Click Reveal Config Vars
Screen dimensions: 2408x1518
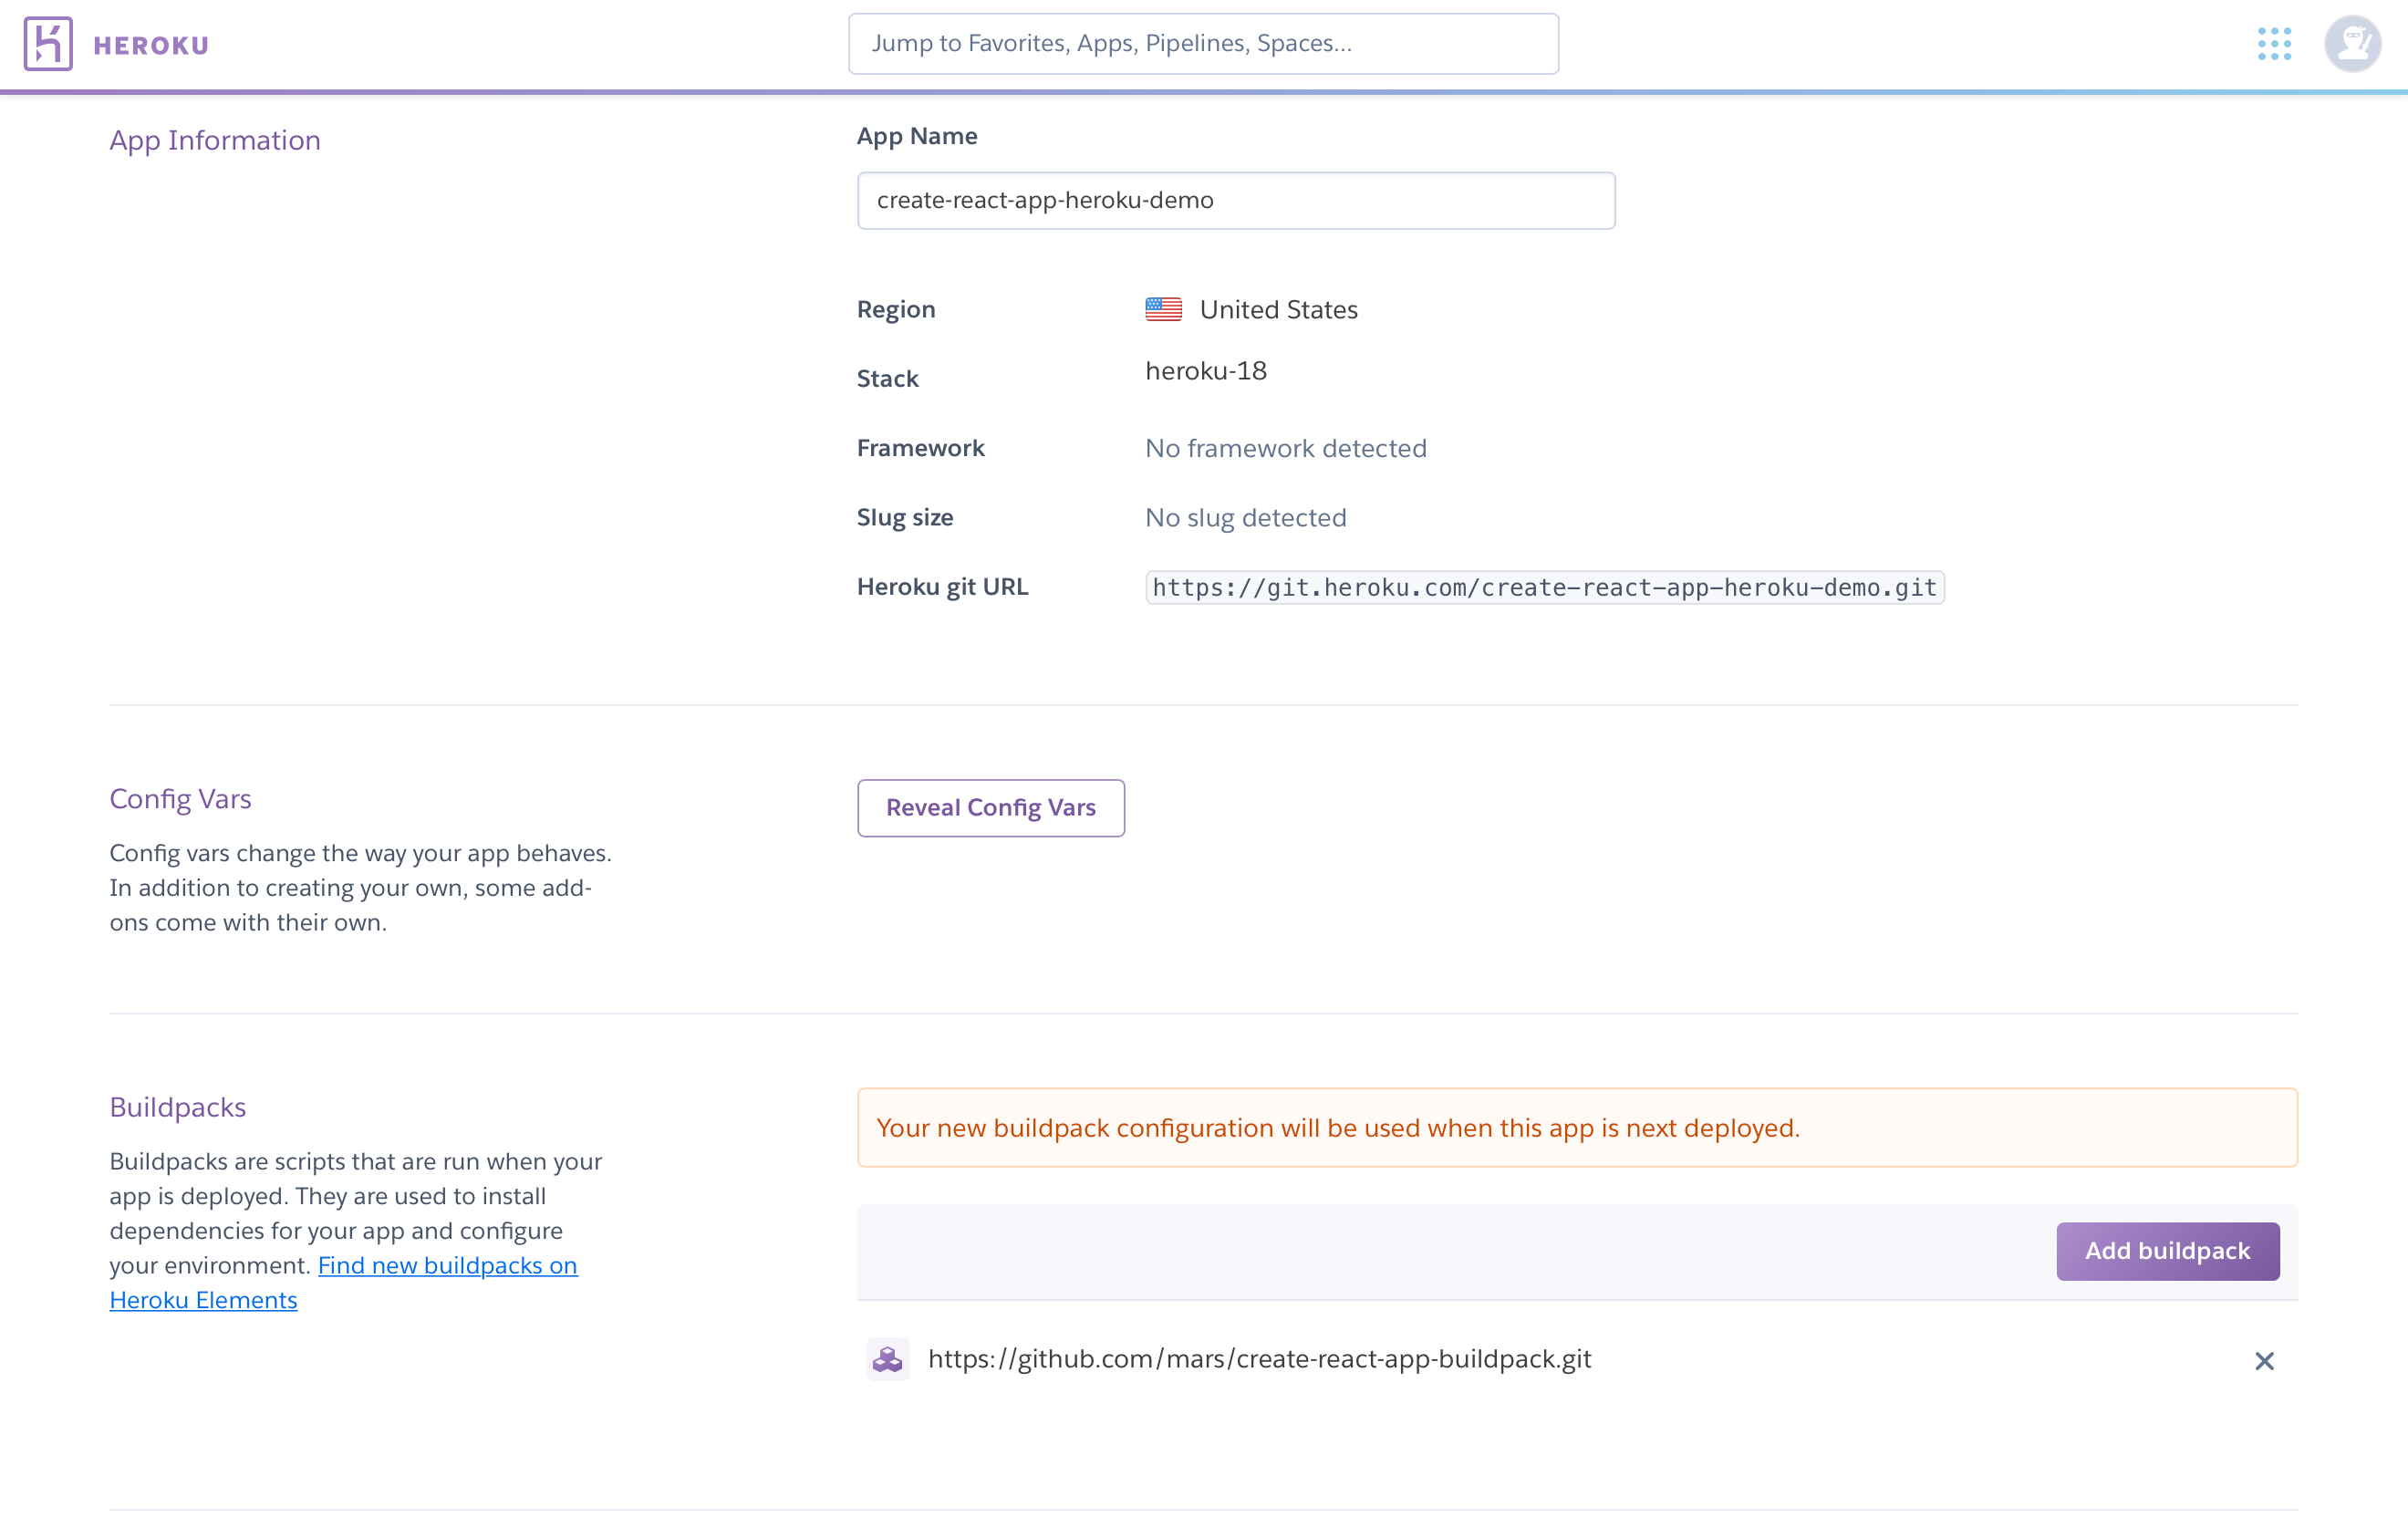[991, 807]
